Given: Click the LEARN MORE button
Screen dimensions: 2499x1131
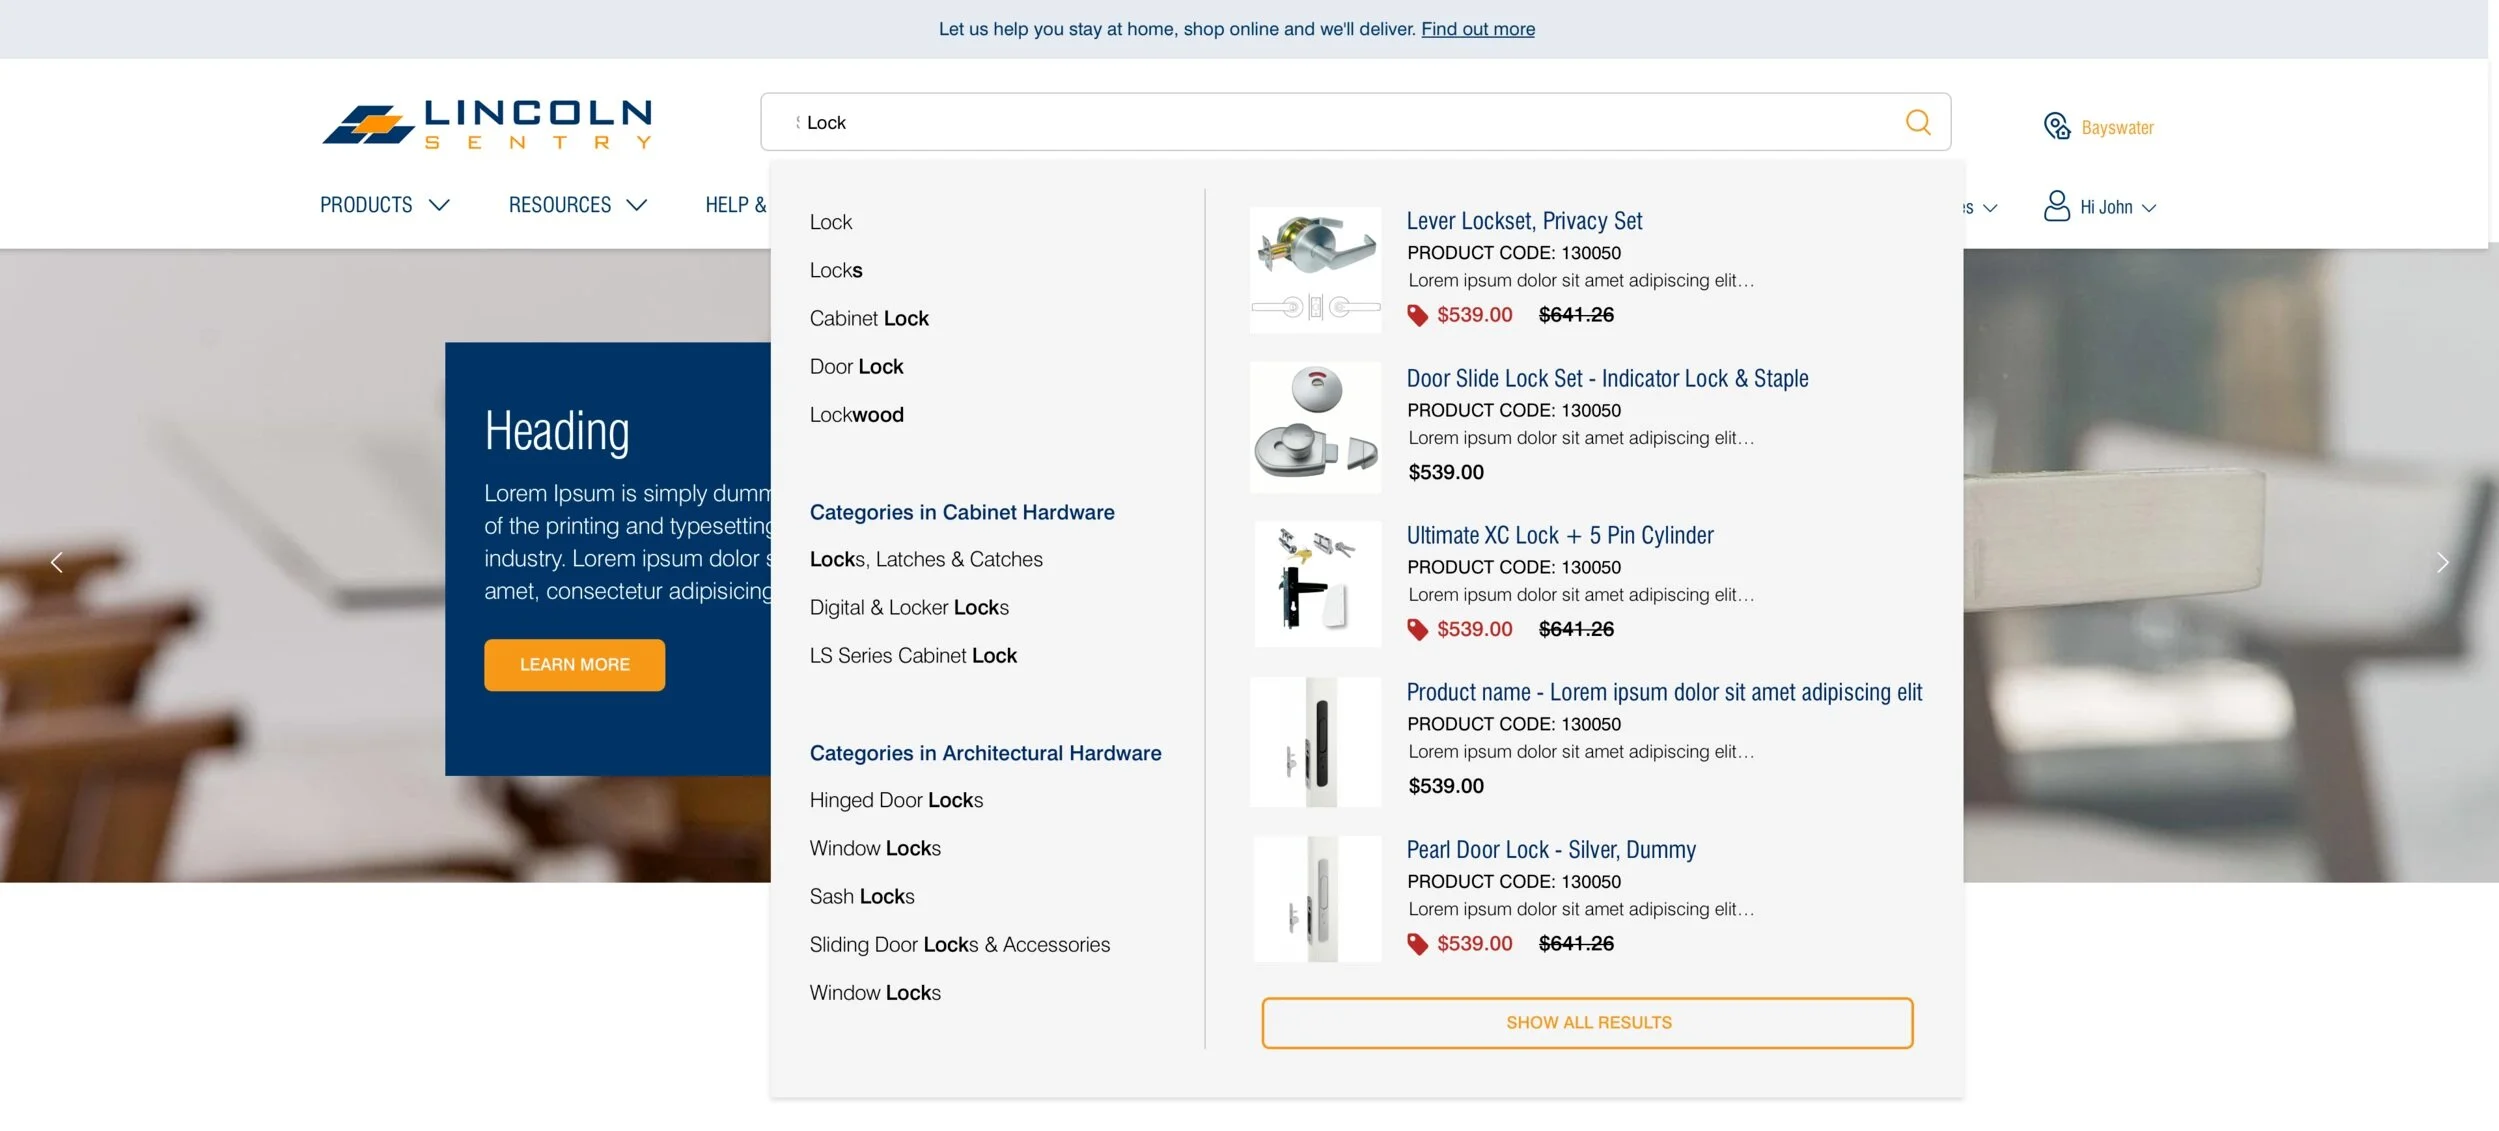Looking at the screenshot, I should pos(574,664).
